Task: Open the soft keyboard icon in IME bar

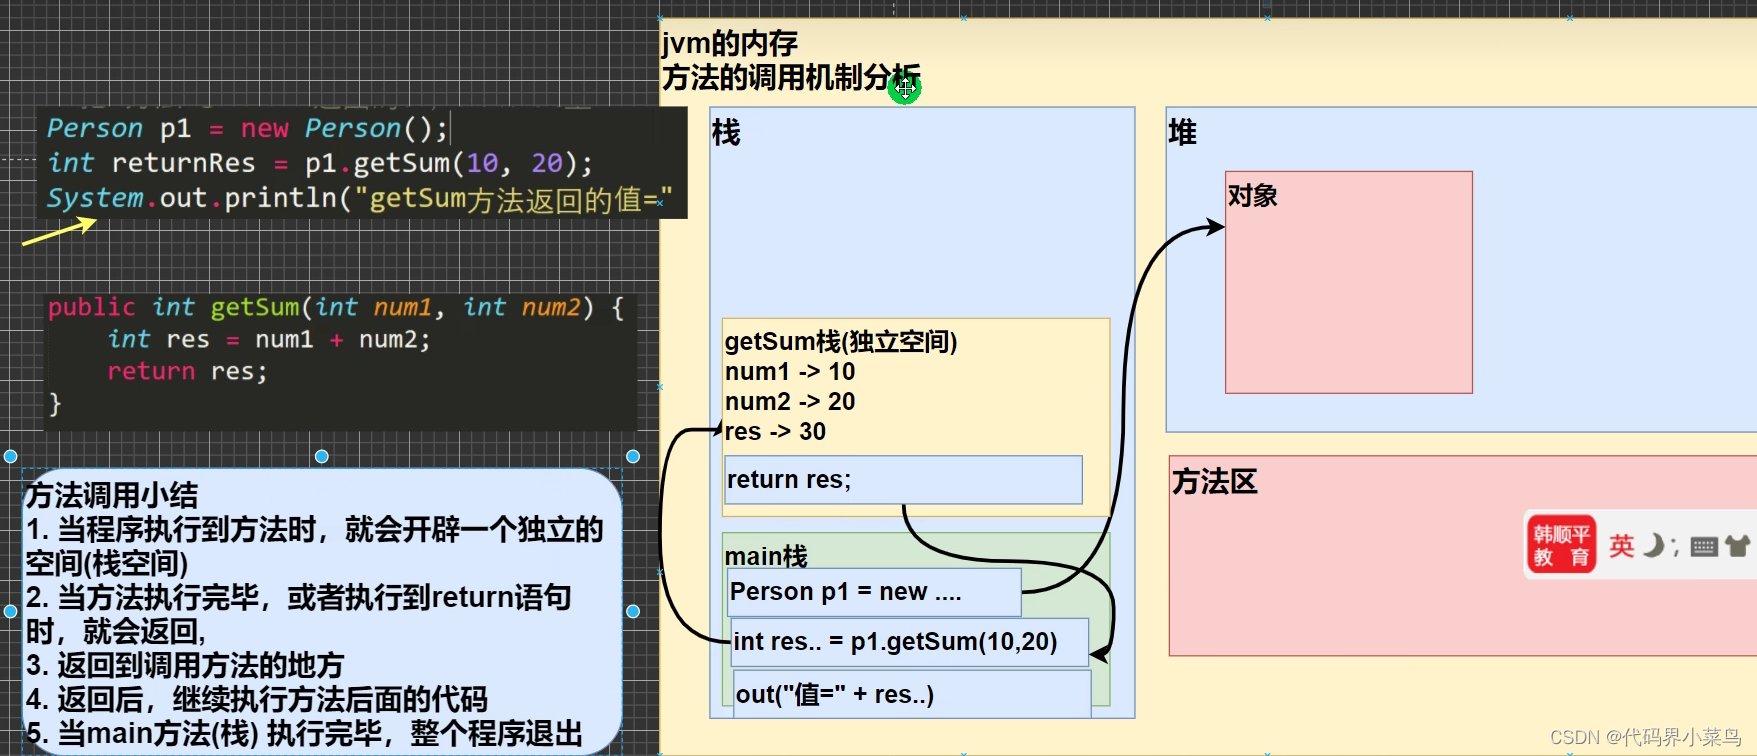Action: [1704, 546]
